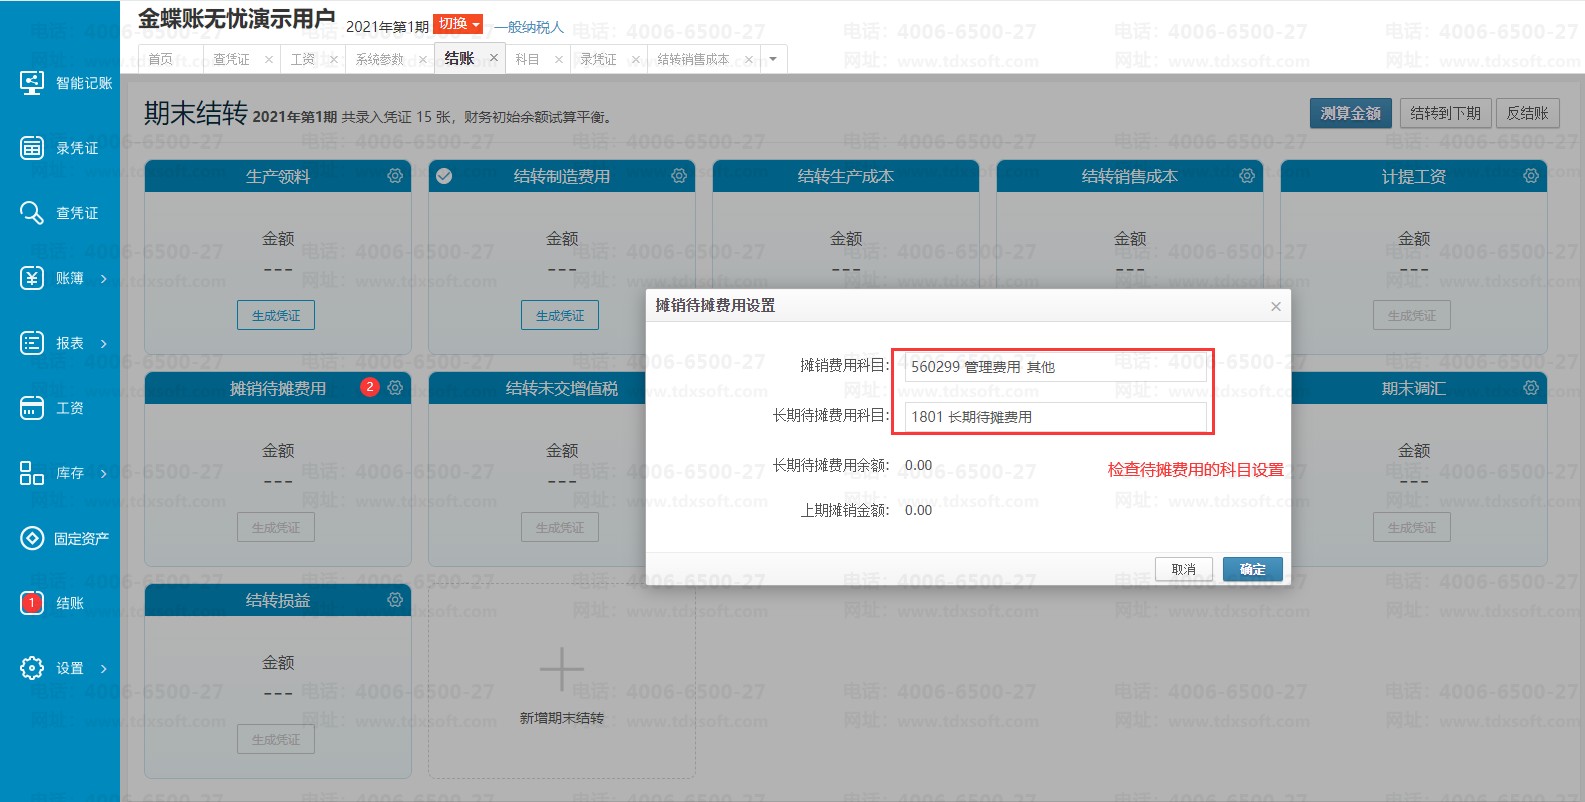This screenshot has height=802, width=1585.
Task: Click the 录凭证 sidebar icon
Action: pos(32,148)
